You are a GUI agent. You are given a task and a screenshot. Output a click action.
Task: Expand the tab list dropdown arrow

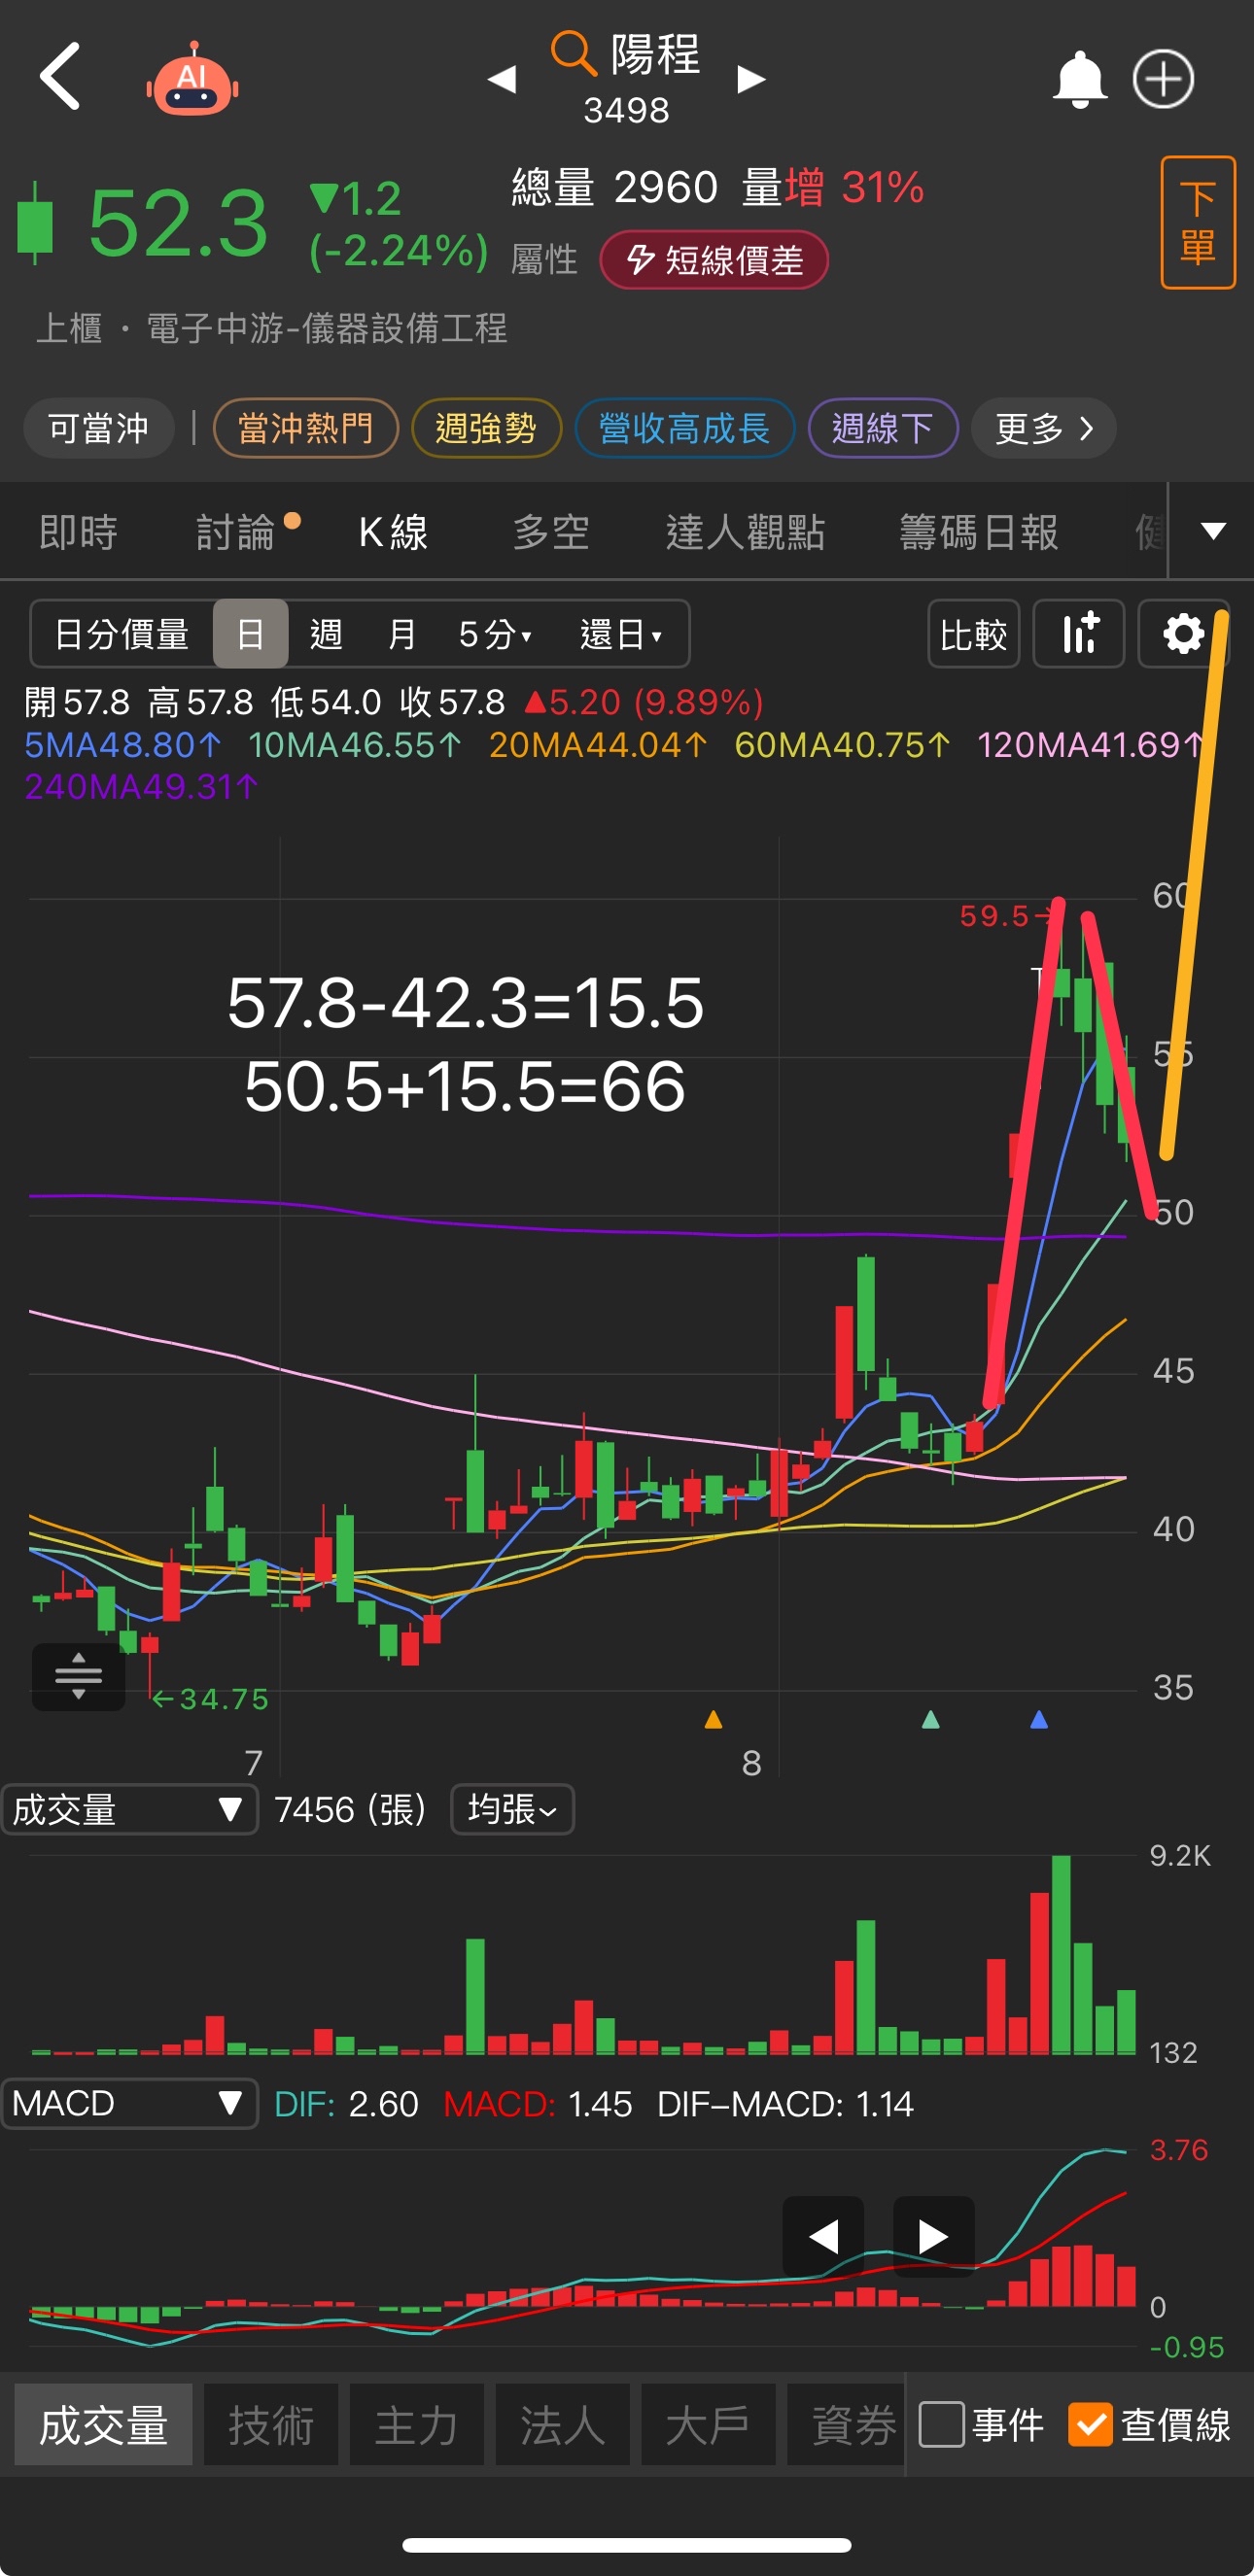[1213, 531]
